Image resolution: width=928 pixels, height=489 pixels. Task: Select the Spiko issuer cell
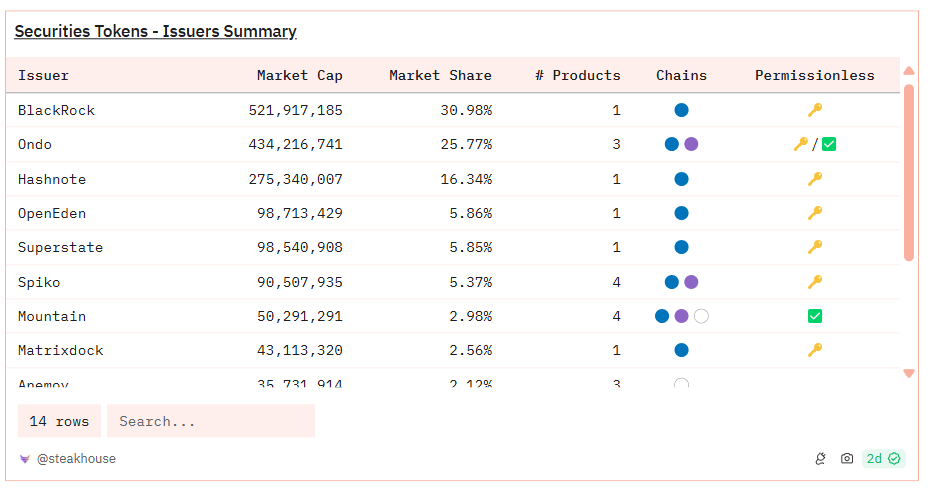[x=39, y=282]
